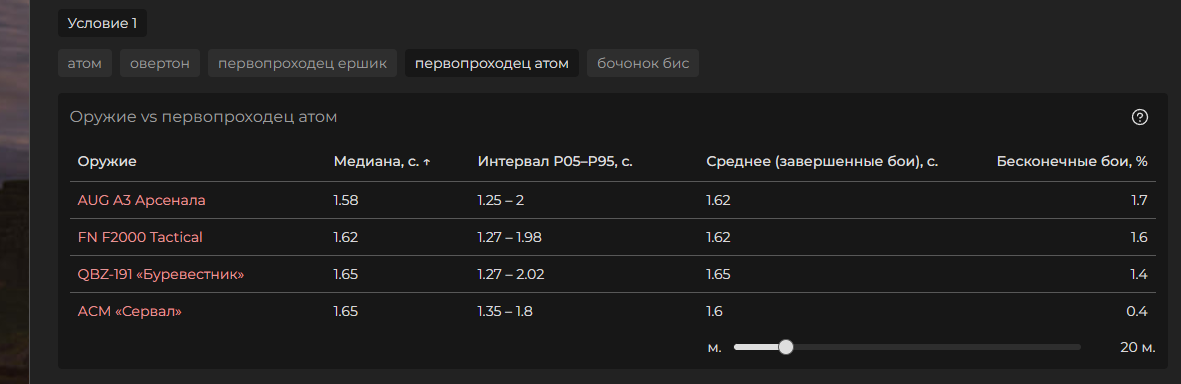Image resolution: width=1181 pixels, height=384 pixels.
Task: Open the help question mark icon
Action: (1140, 117)
